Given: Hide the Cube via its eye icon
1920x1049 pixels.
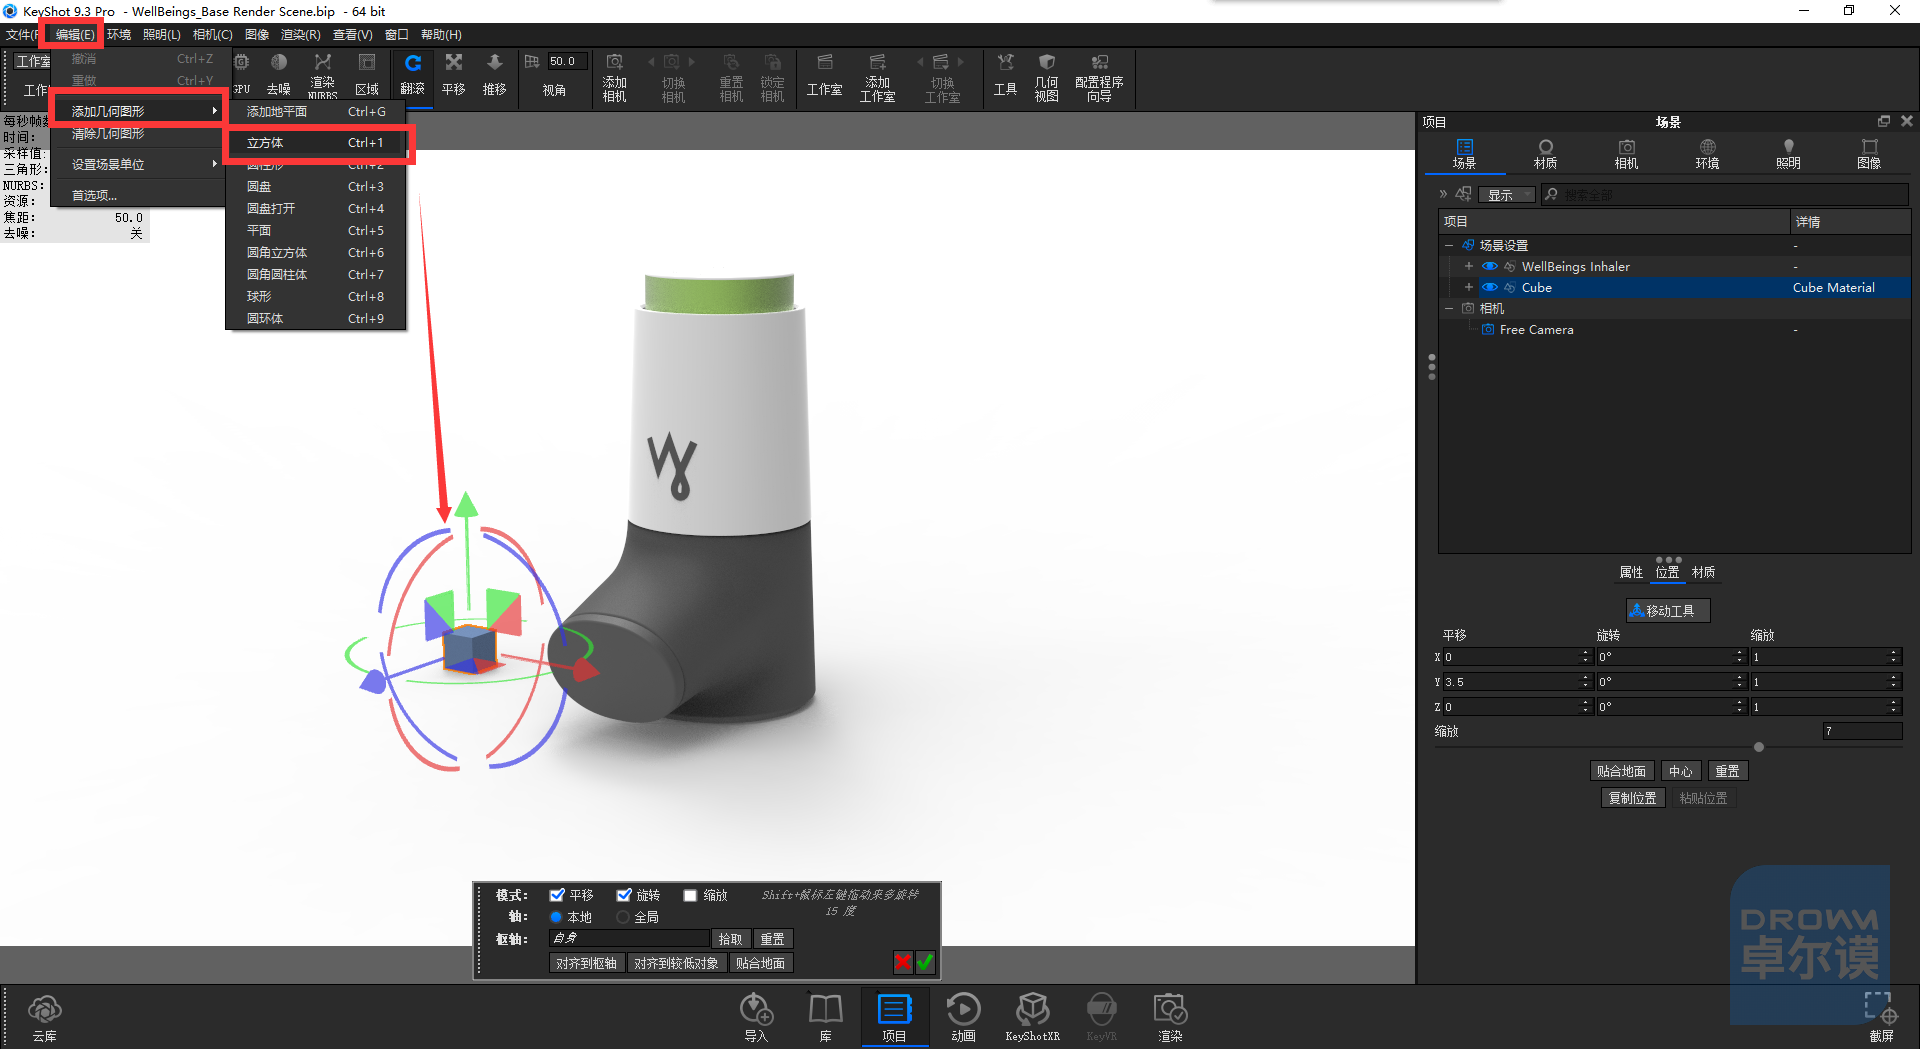Looking at the screenshot, I should tap(1489, 288).
